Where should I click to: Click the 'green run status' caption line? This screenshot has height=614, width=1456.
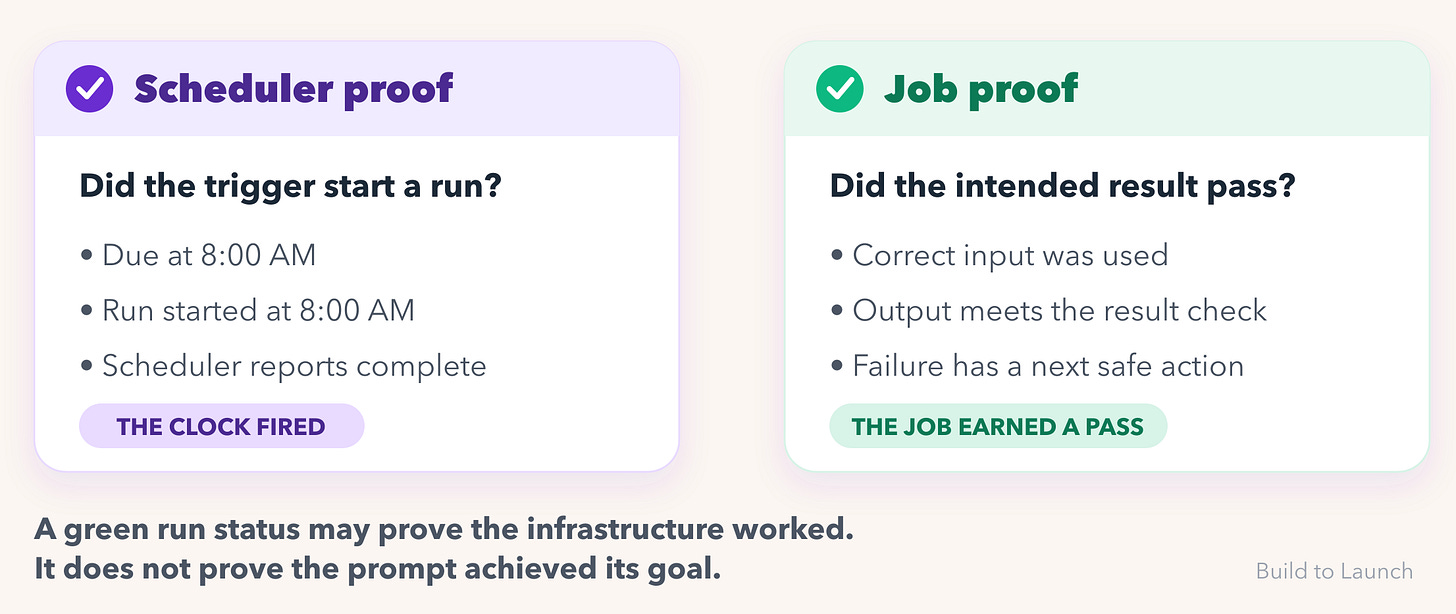(444, 529)
